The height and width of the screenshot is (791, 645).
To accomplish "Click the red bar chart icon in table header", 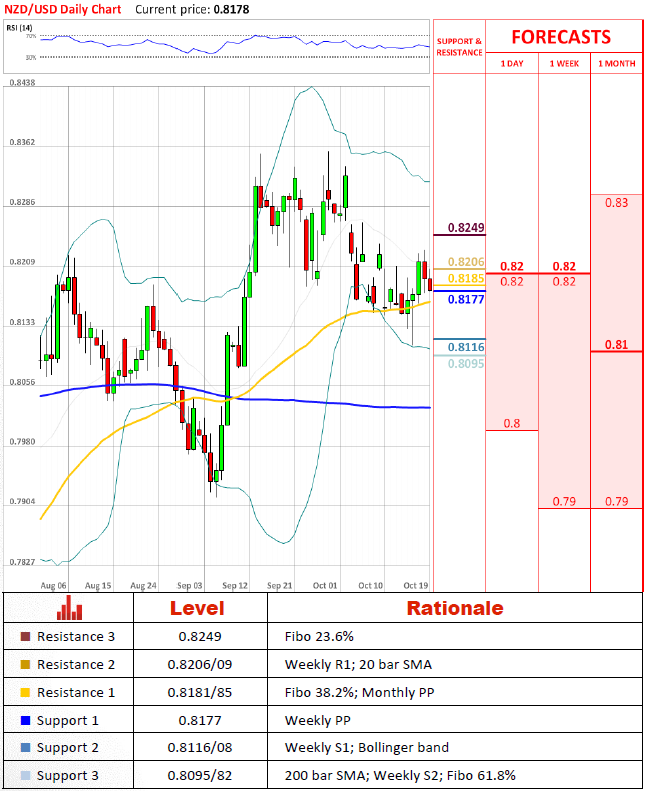I will coord(69,608).
